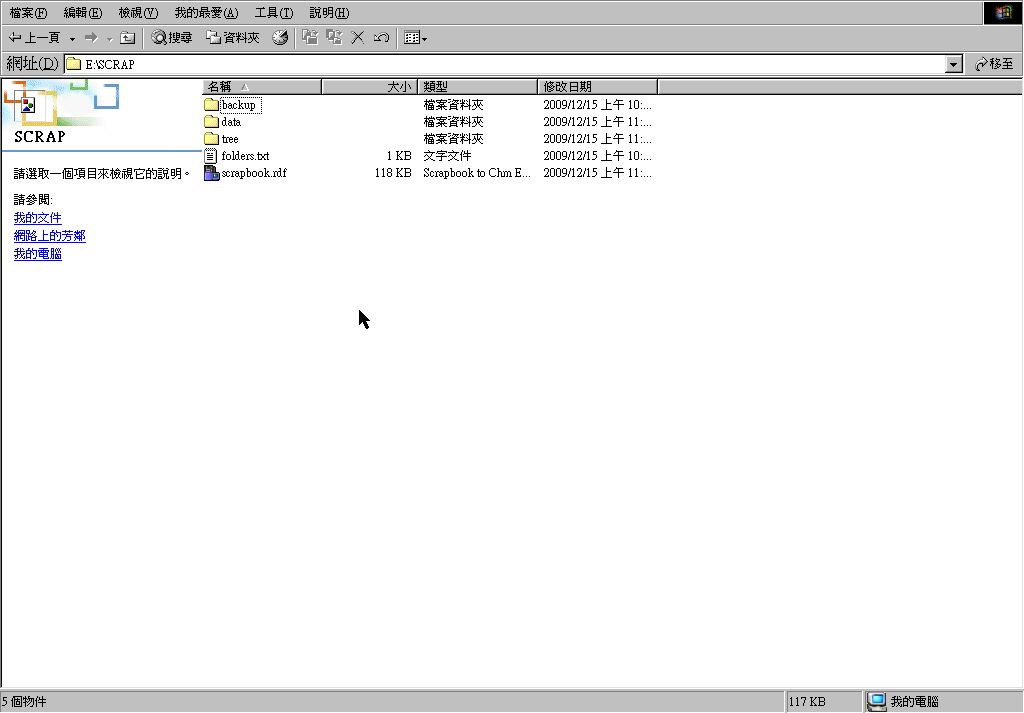1024x713 pixels.
Task: Select the scrapbook.rdf file icon
Action: [211, 172]
